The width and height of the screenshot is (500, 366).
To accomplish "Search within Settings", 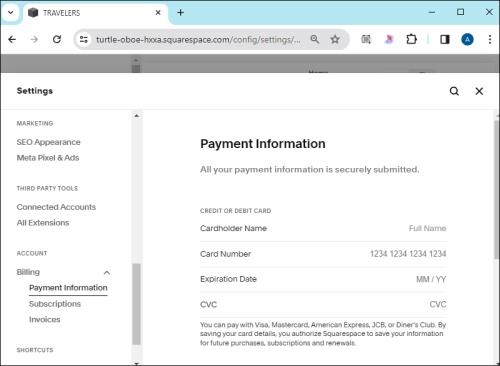I will pyautogui.click(x=454, y=91).
